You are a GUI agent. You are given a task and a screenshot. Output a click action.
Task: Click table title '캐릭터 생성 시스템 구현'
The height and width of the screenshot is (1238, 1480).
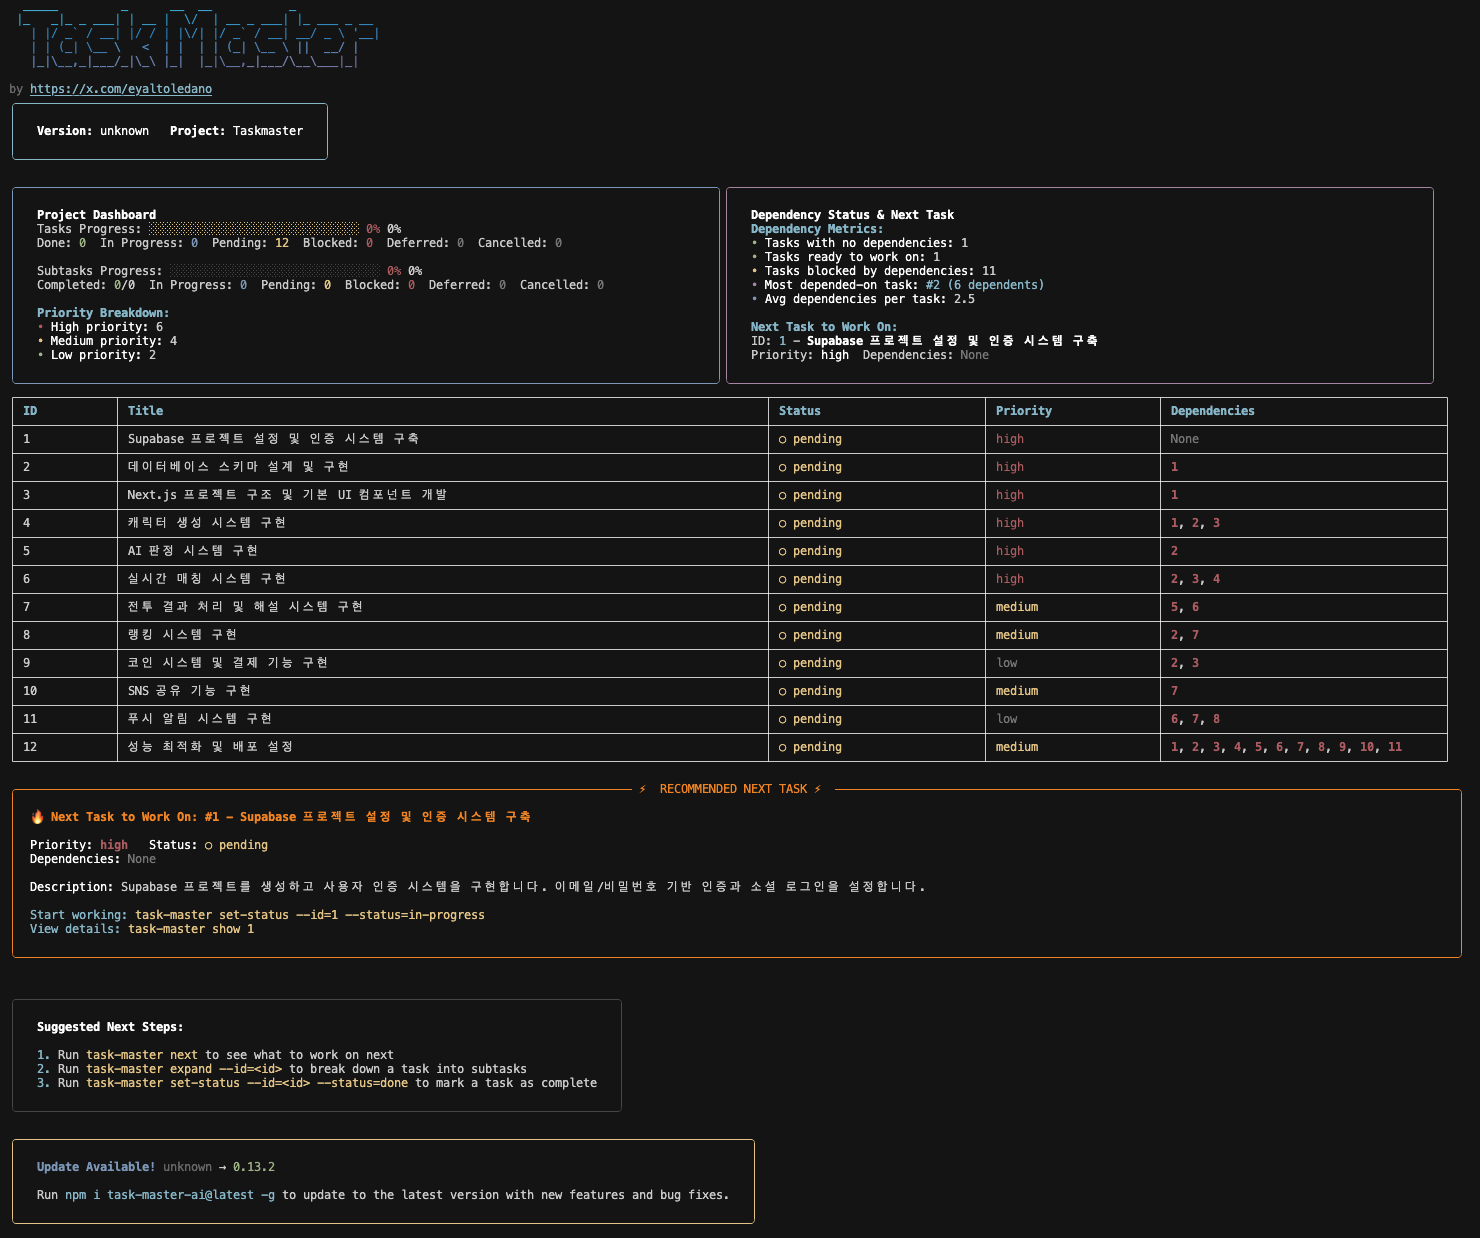point(207,523)
